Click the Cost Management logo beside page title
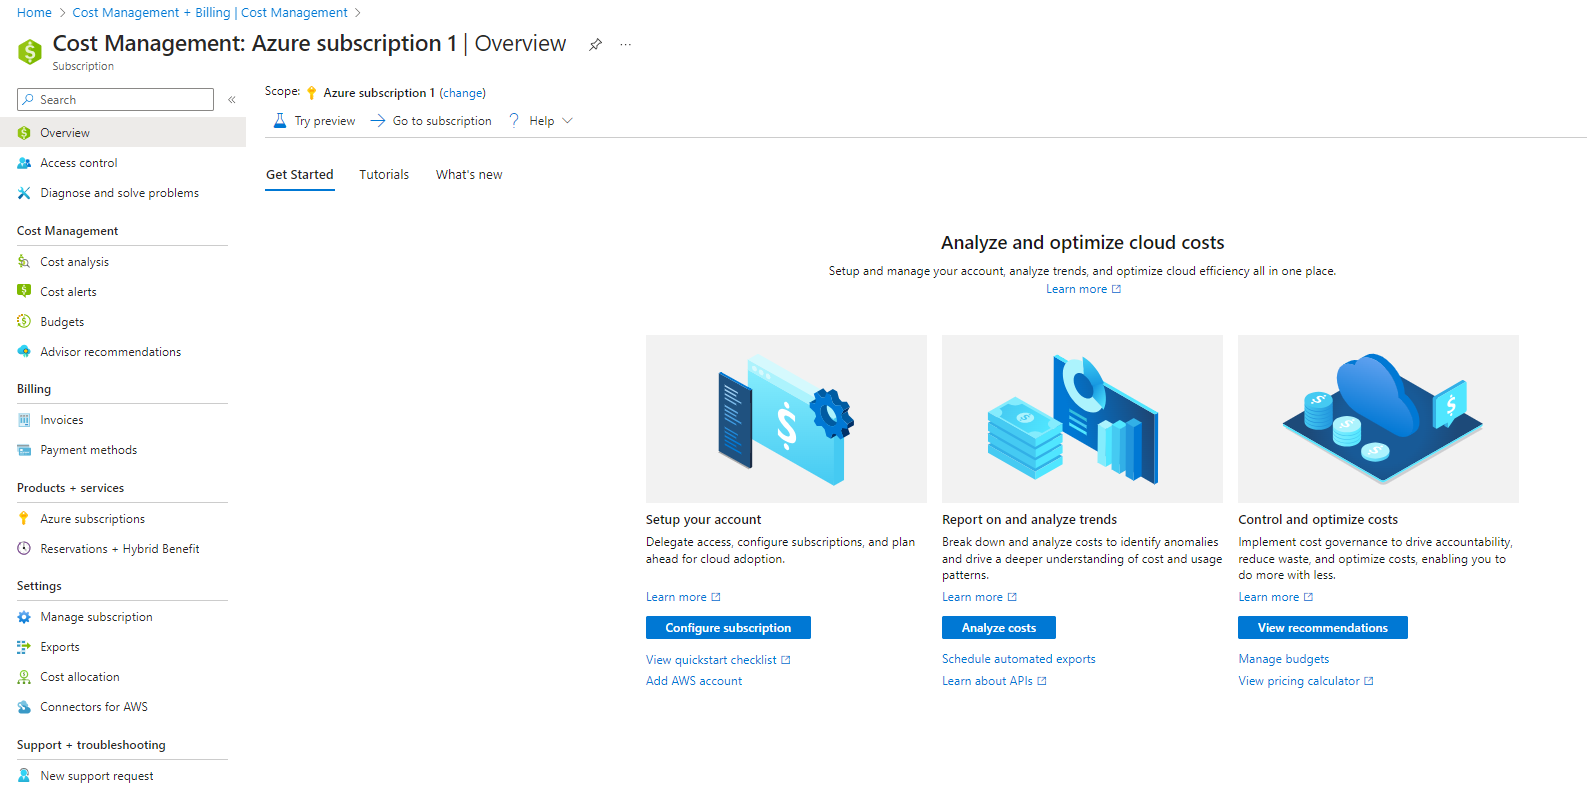This screenshot has width=1587, height=785. pyautogui.click(x=30, y=50)
